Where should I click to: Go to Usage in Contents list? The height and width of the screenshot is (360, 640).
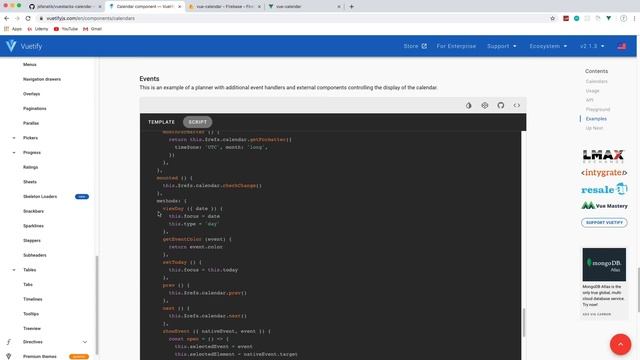tap(592, 91)
